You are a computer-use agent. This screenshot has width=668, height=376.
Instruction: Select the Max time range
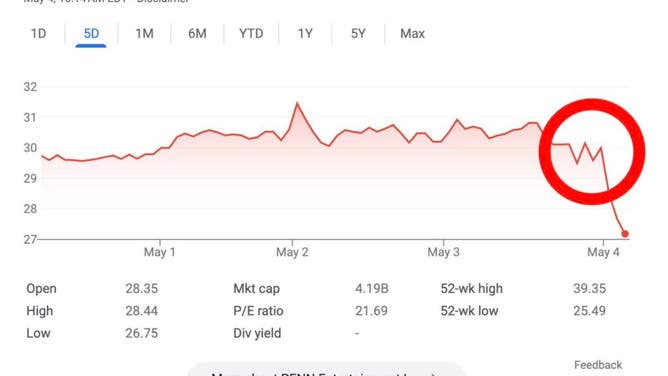point(412,34)
